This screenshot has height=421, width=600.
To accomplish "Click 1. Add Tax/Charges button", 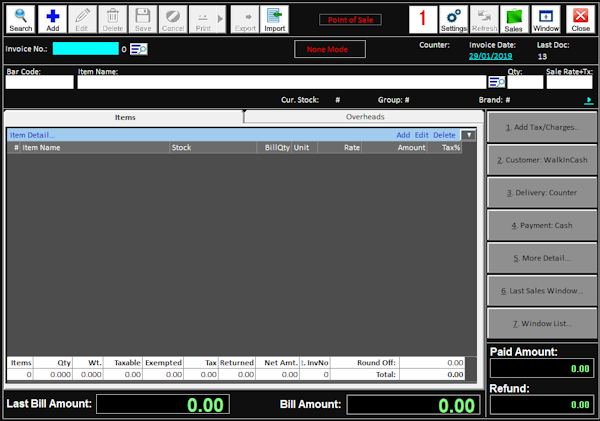I will tap(542, 127).
